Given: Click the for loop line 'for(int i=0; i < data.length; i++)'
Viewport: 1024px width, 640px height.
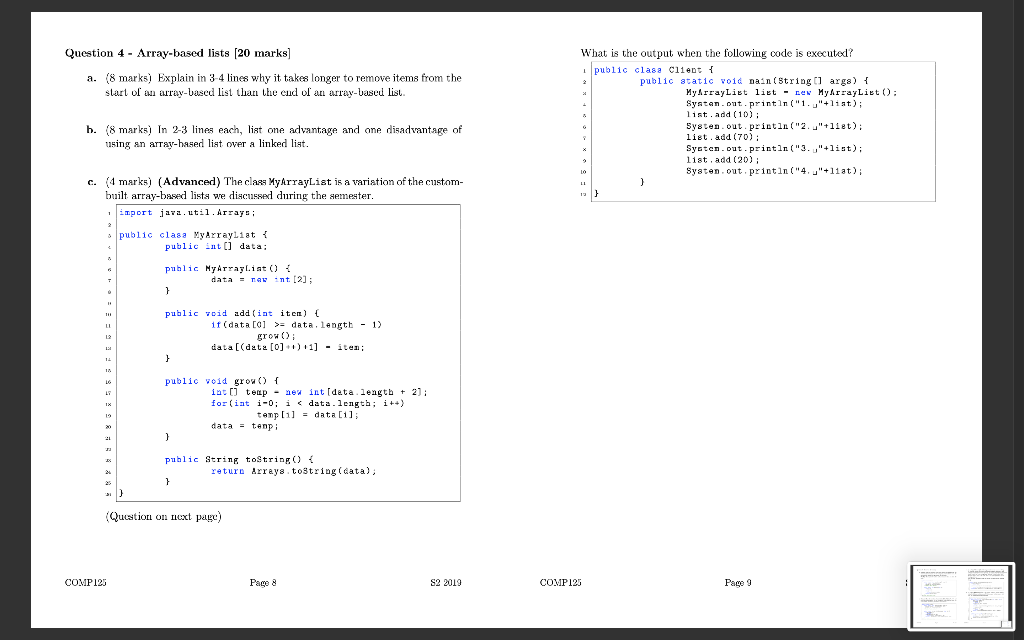Looking at the screenshot, I should [308, 403].
